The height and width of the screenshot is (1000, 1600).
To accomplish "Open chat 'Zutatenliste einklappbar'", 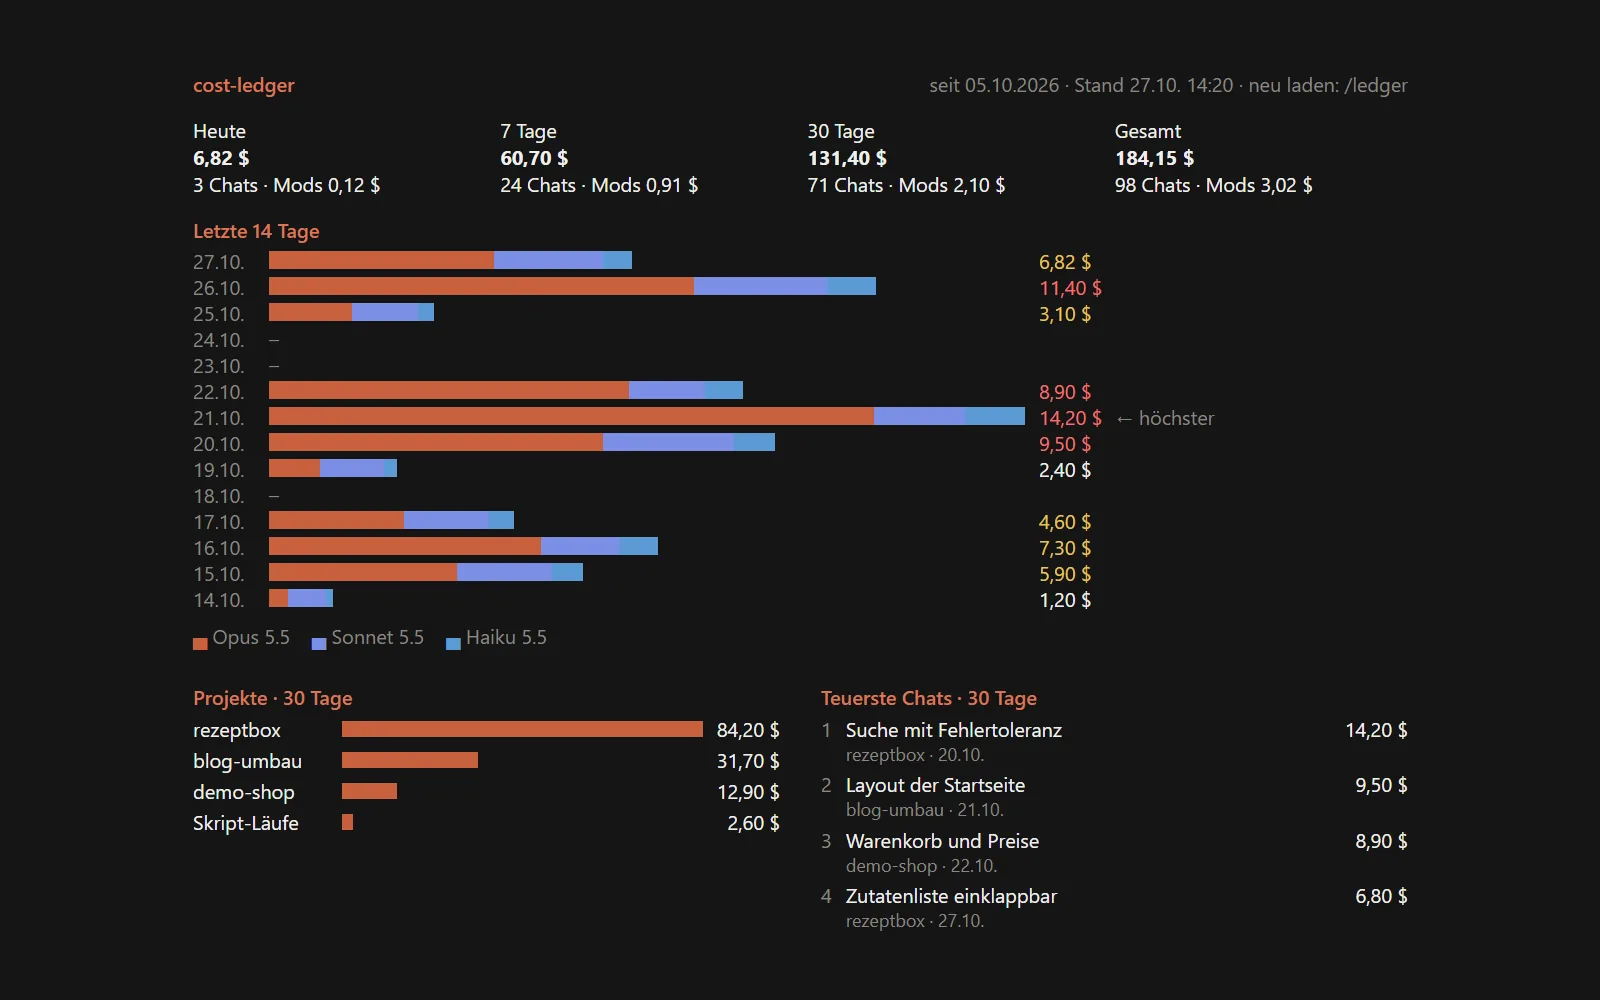I will point(951,896).
